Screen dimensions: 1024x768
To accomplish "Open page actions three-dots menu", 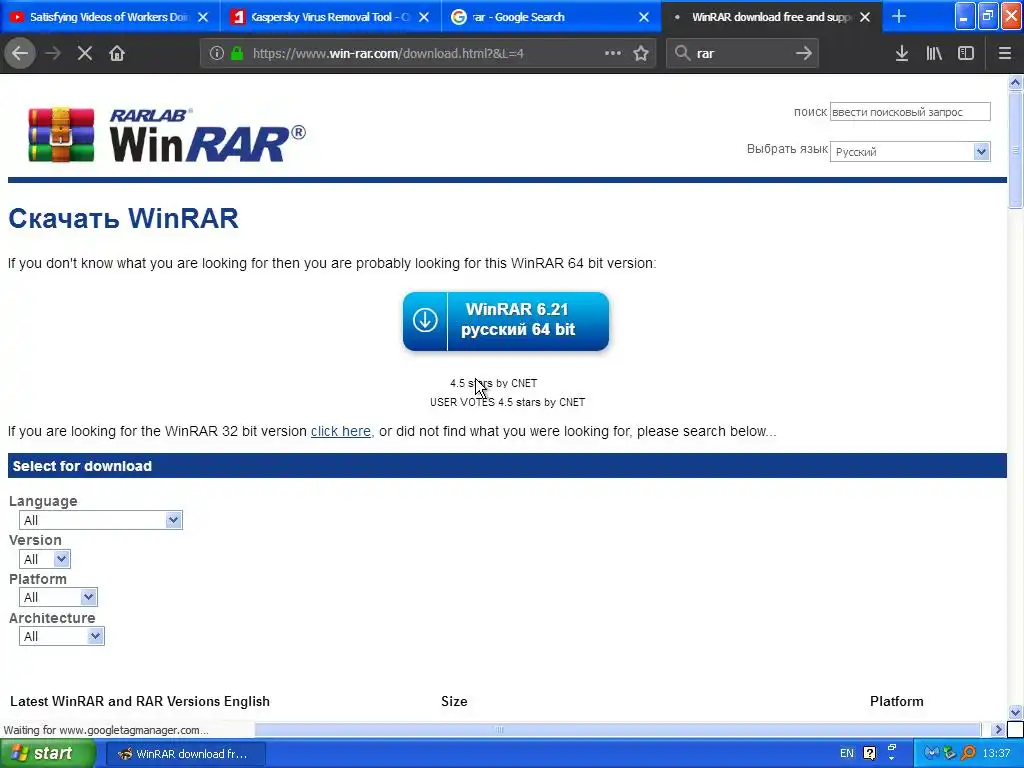I will point(613,54).
